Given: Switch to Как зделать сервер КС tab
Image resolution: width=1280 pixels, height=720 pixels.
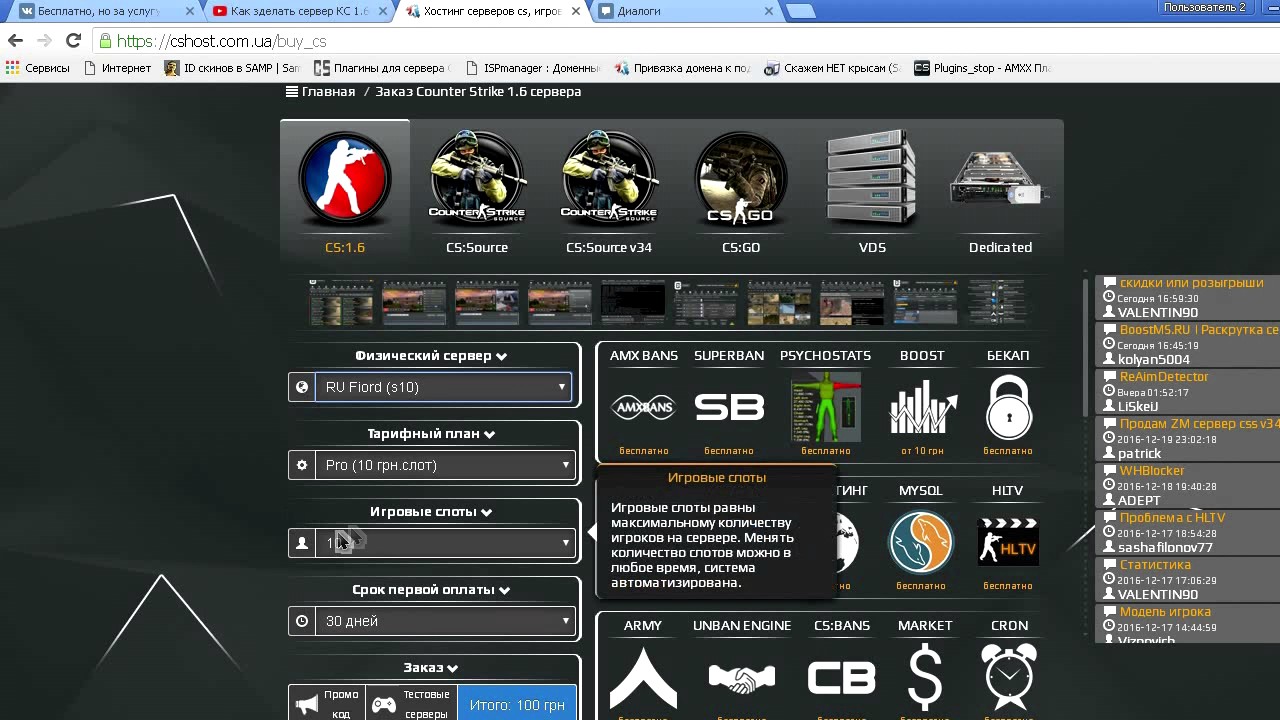Looking at the screenshot, I should [x=298, y=11].
